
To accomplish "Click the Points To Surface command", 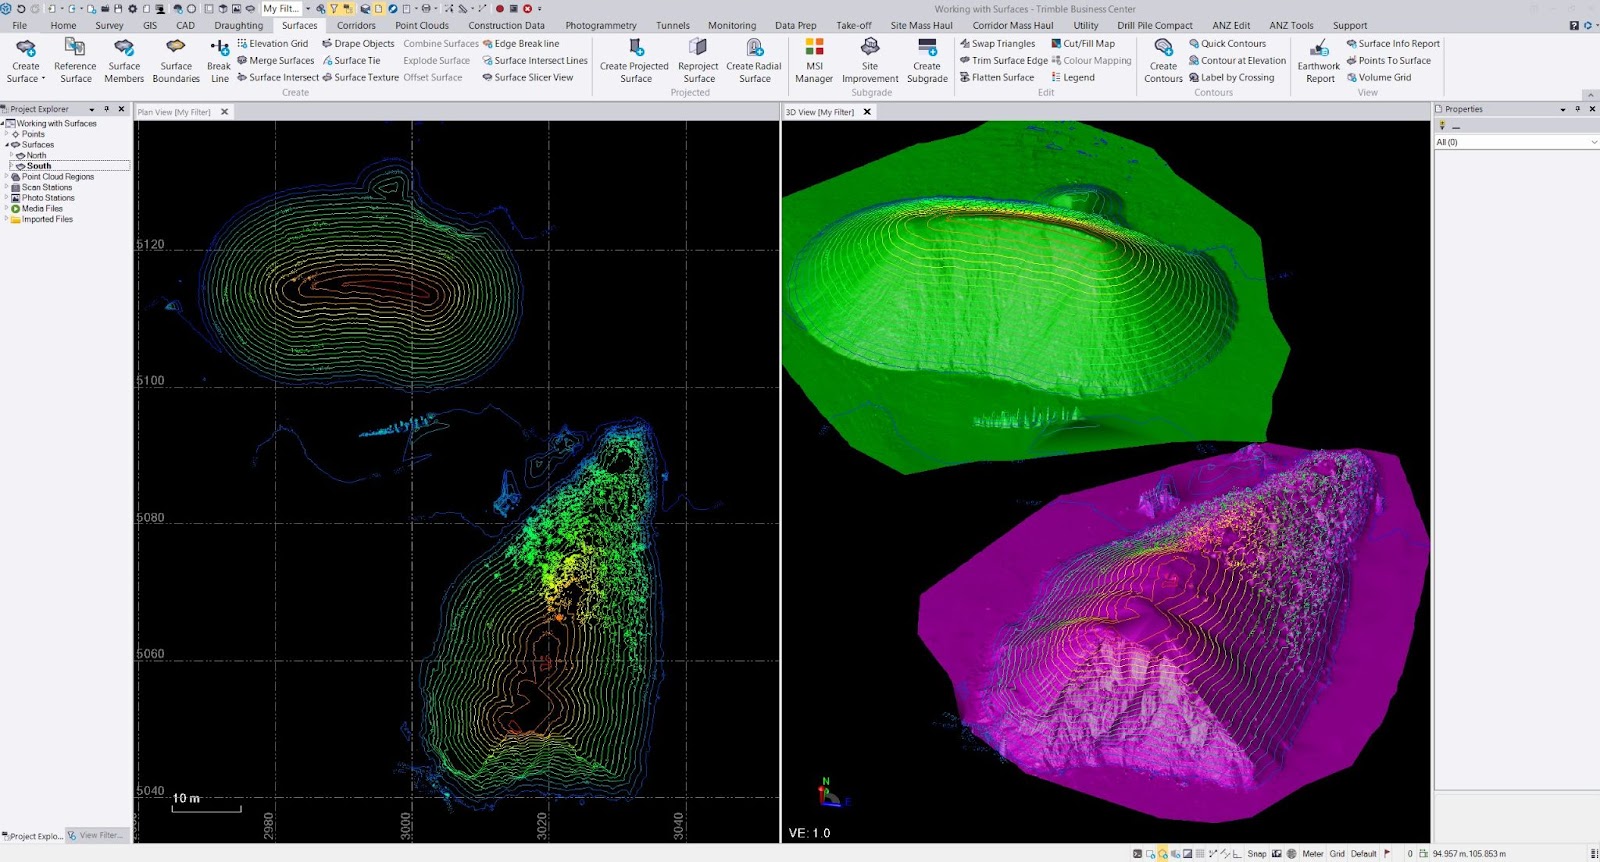I will point(1388,61).
